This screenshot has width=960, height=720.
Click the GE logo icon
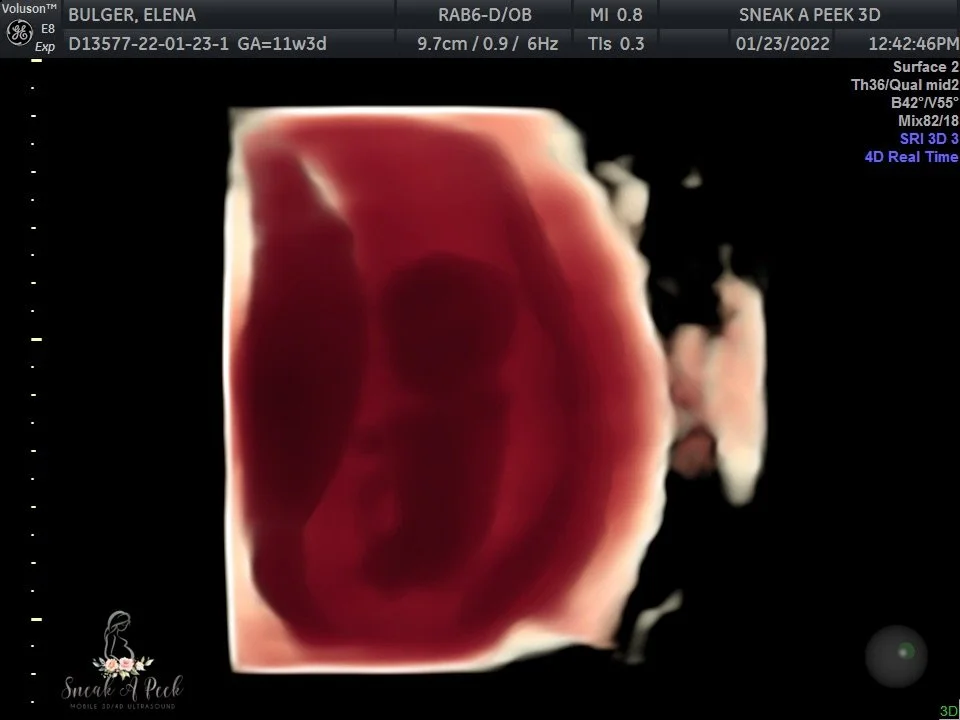coord(19,32)
